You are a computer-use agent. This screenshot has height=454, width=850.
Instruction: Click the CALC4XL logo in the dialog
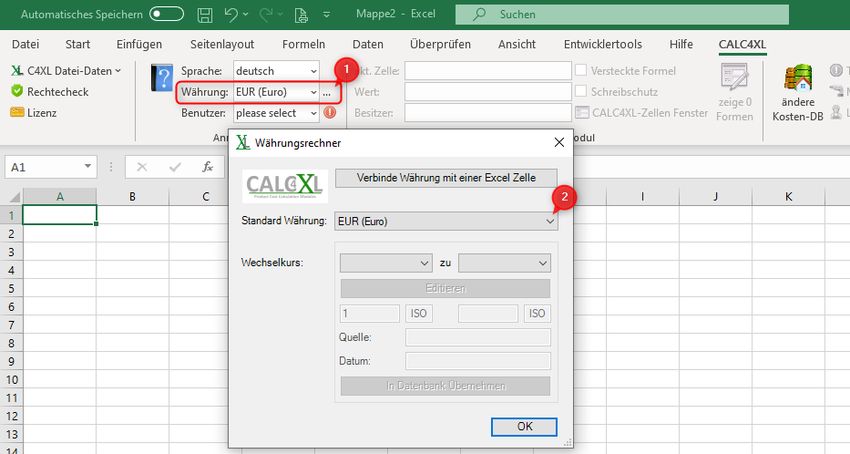click(x=285, y=186)
